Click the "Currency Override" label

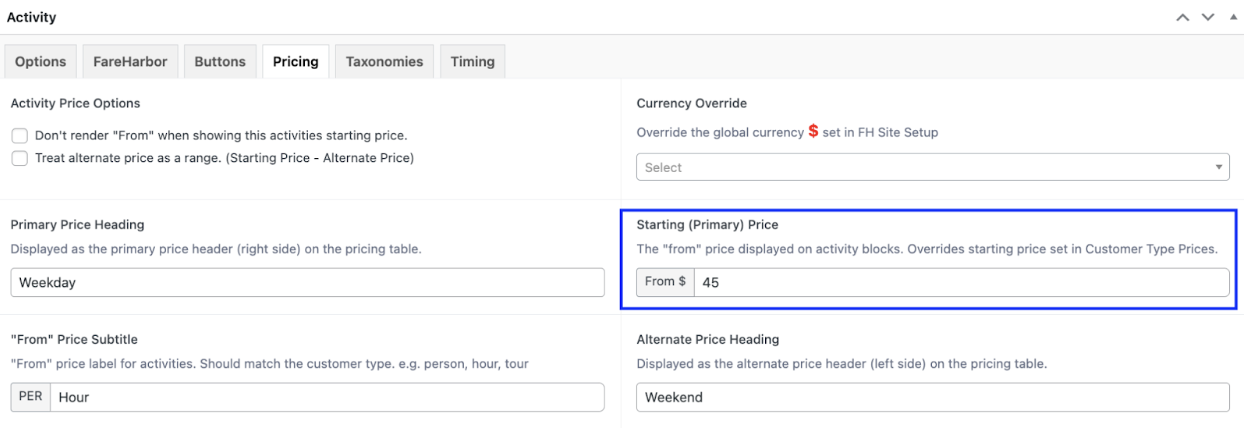691,103
